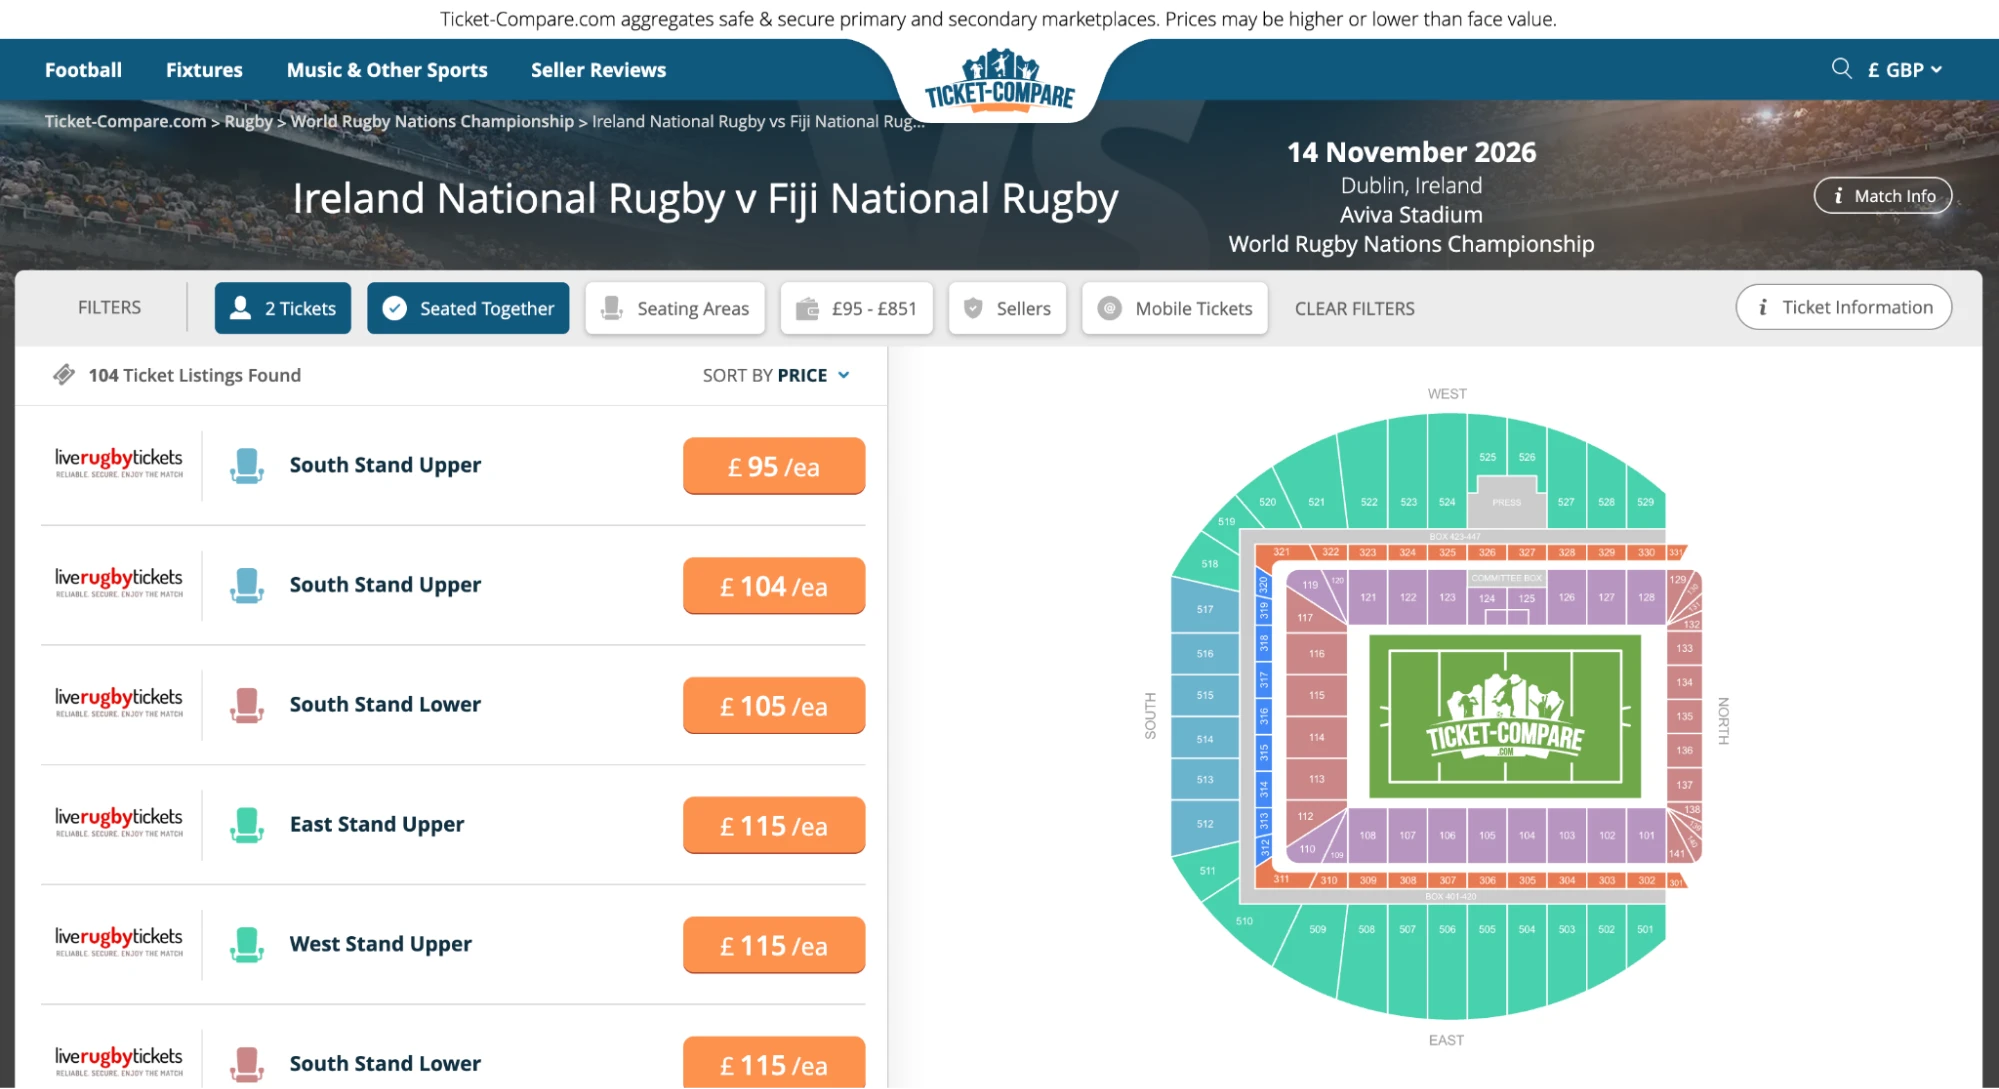Open the Football menu

tap(83, 69)
